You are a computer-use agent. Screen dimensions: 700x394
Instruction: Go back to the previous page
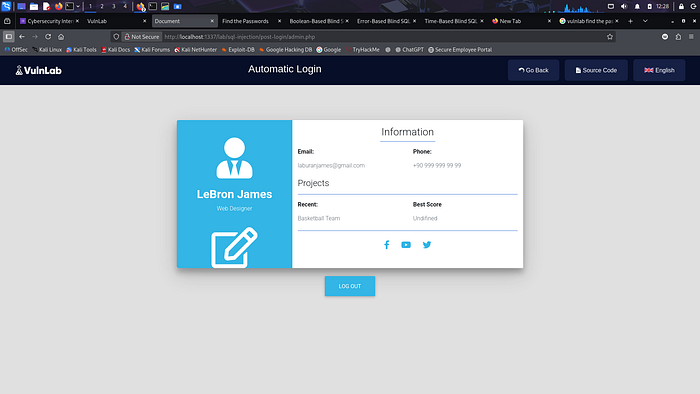coord(22,37)
